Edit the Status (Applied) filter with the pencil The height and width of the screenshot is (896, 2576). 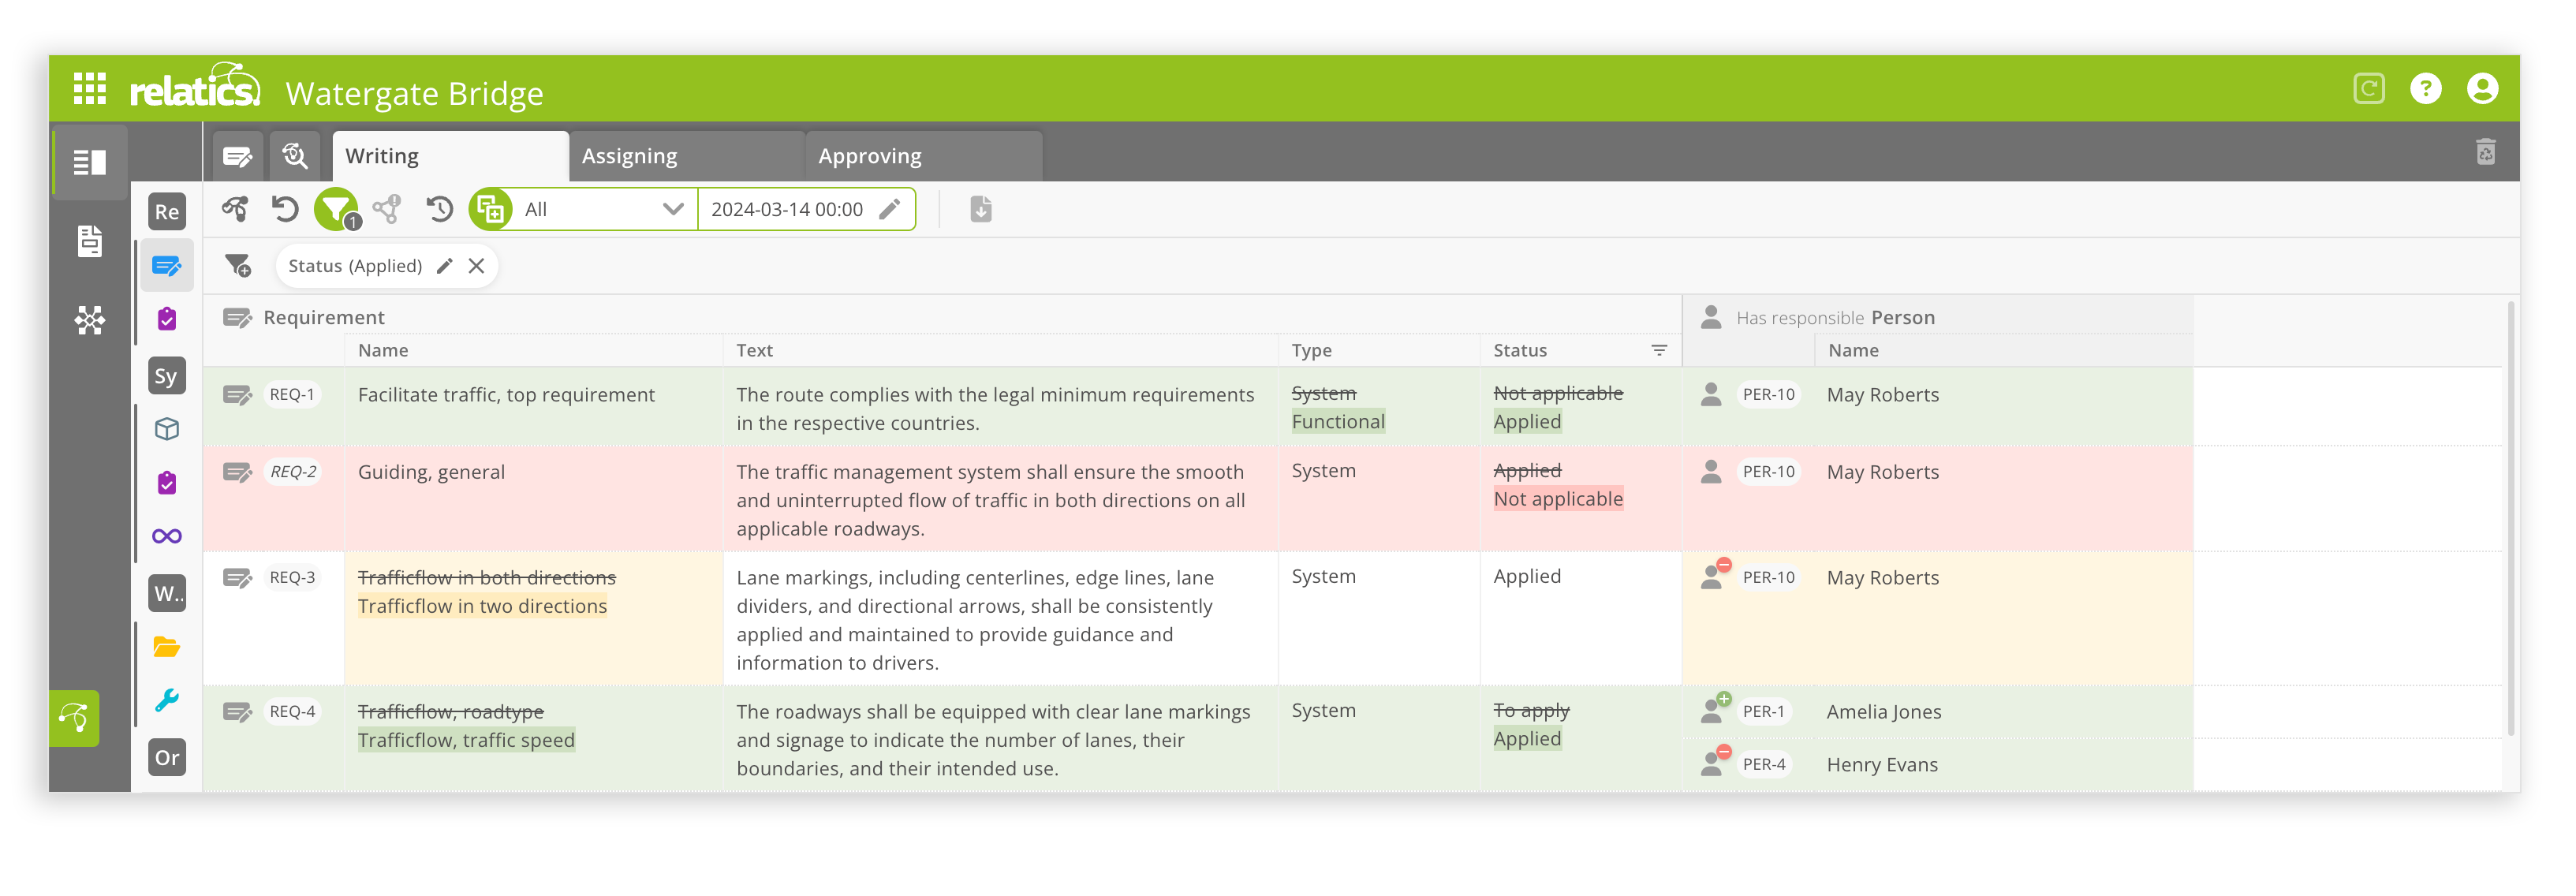pyautogui.click(x=444, y=265)
